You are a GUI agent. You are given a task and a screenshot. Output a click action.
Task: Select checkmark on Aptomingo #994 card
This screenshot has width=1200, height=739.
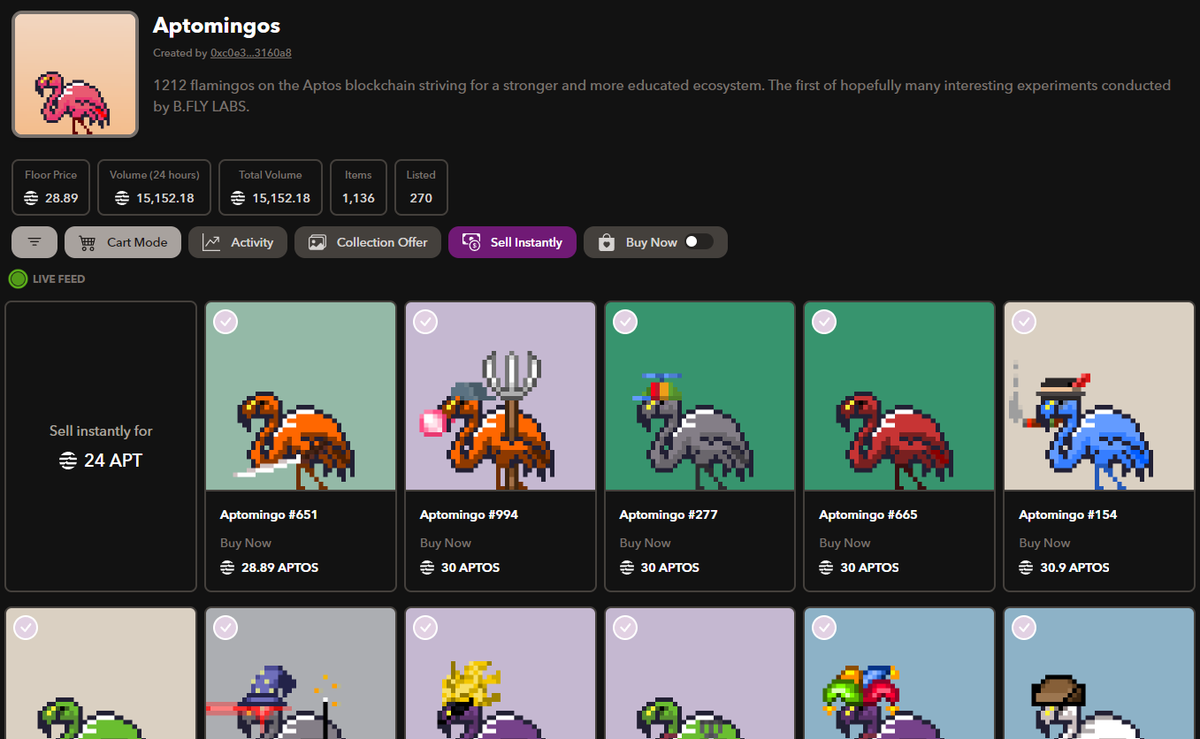(x=426, y=322)
